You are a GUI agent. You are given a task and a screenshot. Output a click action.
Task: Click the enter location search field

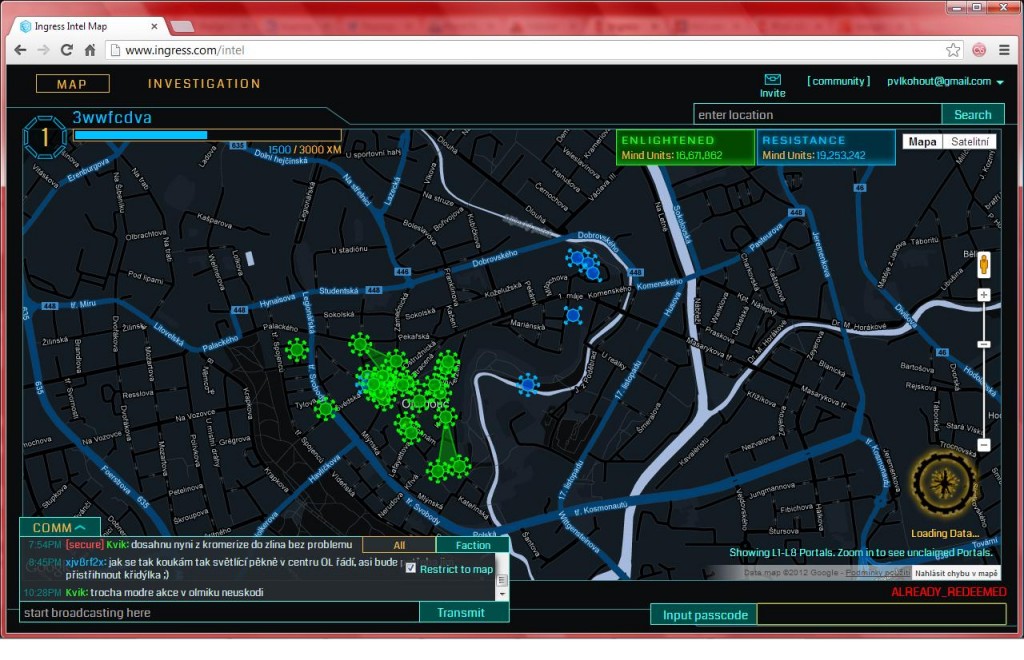click(x=818, y=114)
